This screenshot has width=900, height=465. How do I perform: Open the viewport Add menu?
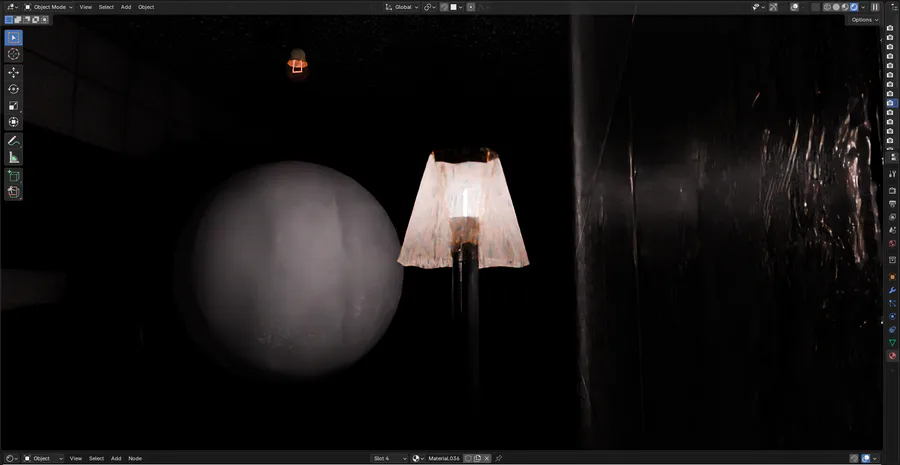point(126,7)
